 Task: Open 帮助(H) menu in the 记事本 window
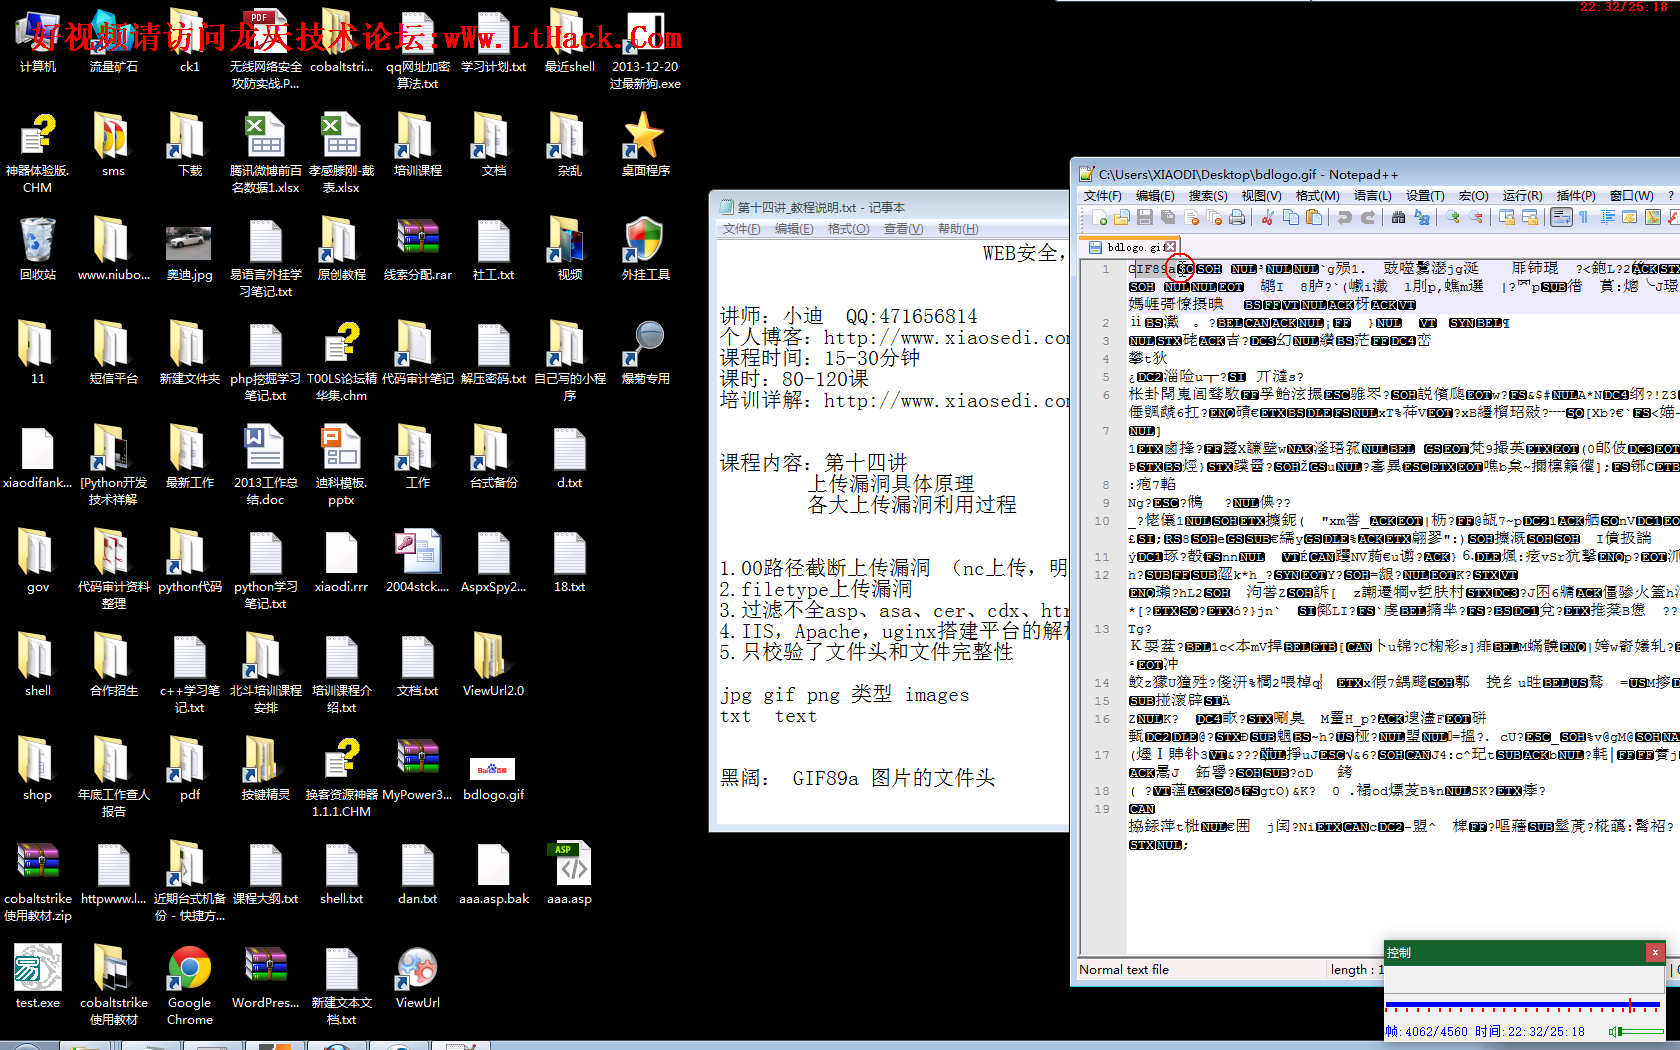[957, 229]
